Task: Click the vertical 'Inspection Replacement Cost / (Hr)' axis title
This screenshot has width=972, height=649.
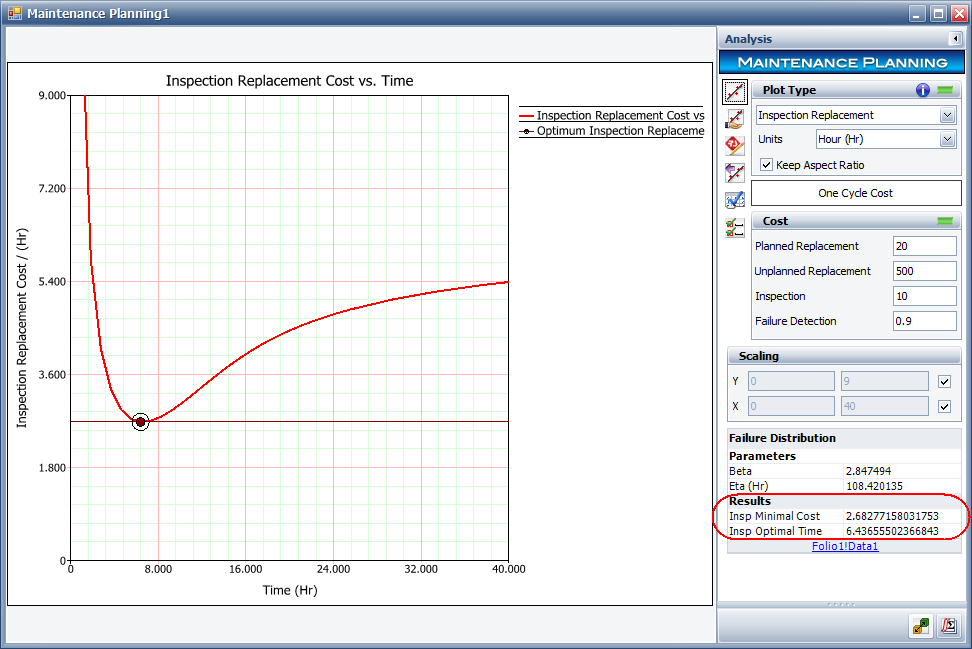Action: (22, 328)
